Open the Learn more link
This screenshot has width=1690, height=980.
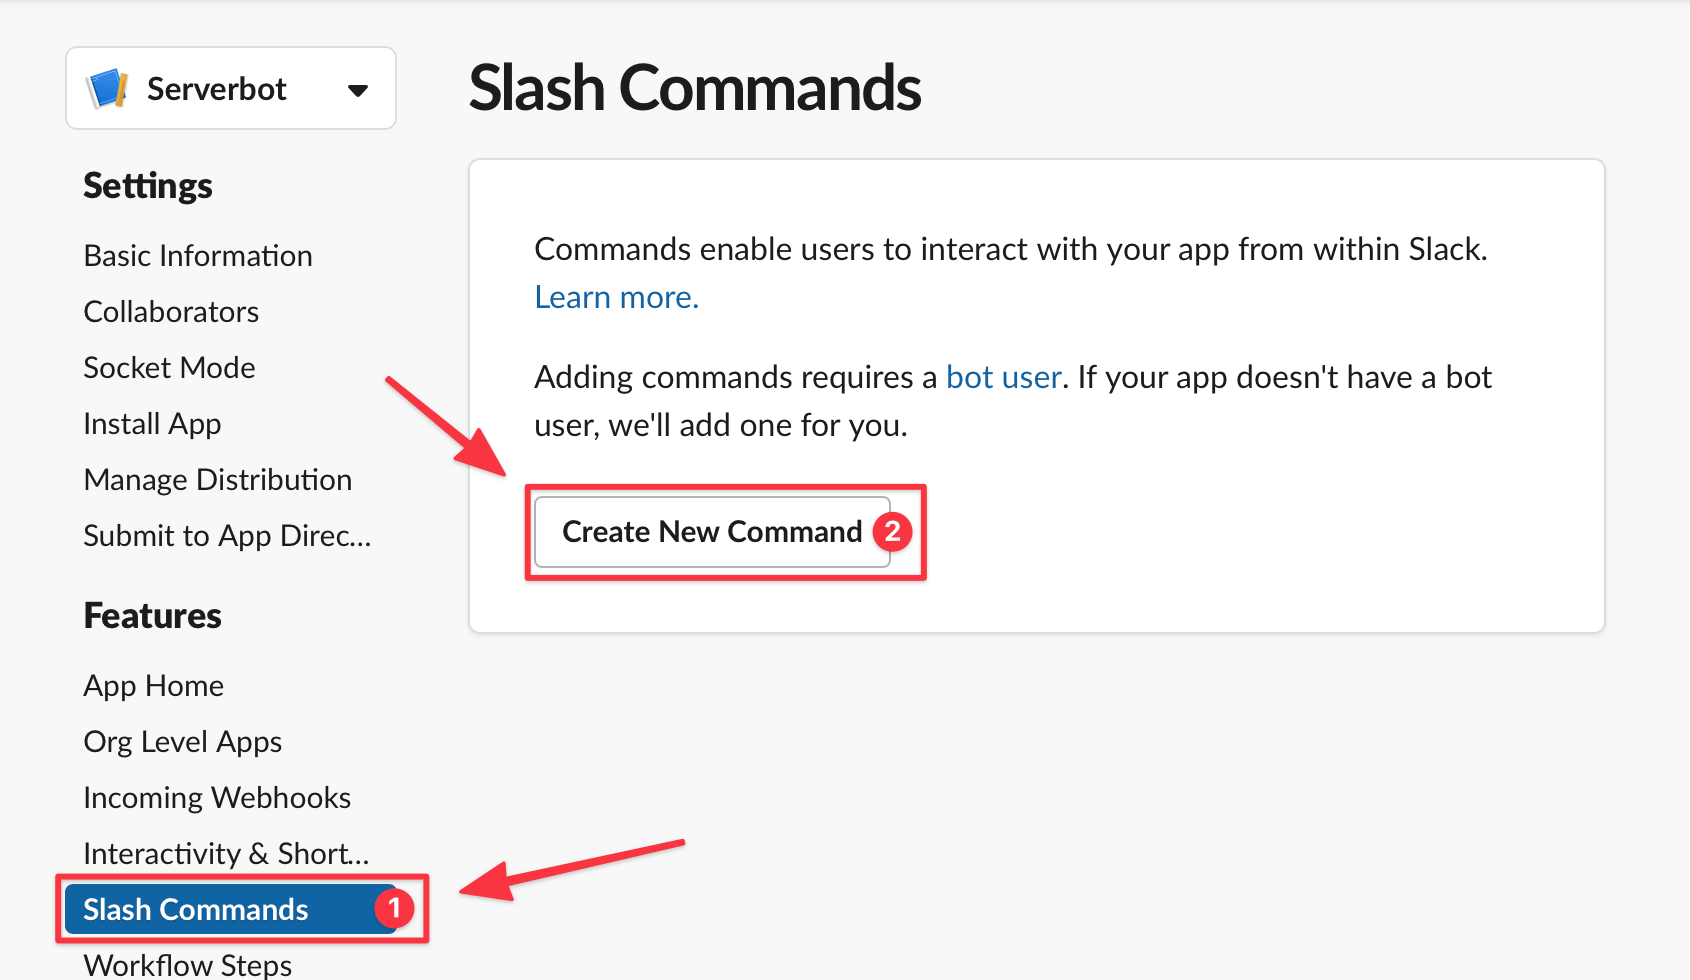[x=615, y=297]
